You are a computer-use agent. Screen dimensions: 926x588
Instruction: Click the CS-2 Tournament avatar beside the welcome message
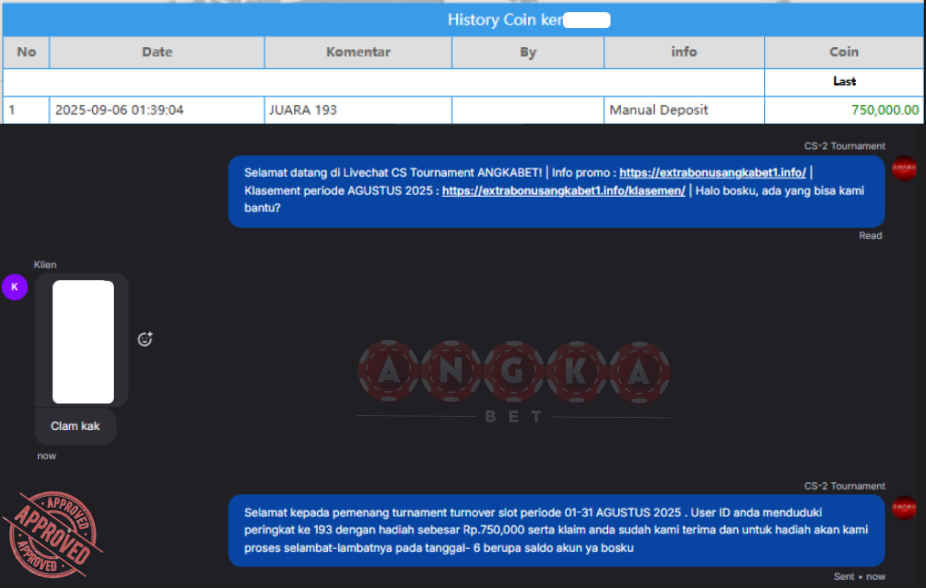click(x=904, y=169)
